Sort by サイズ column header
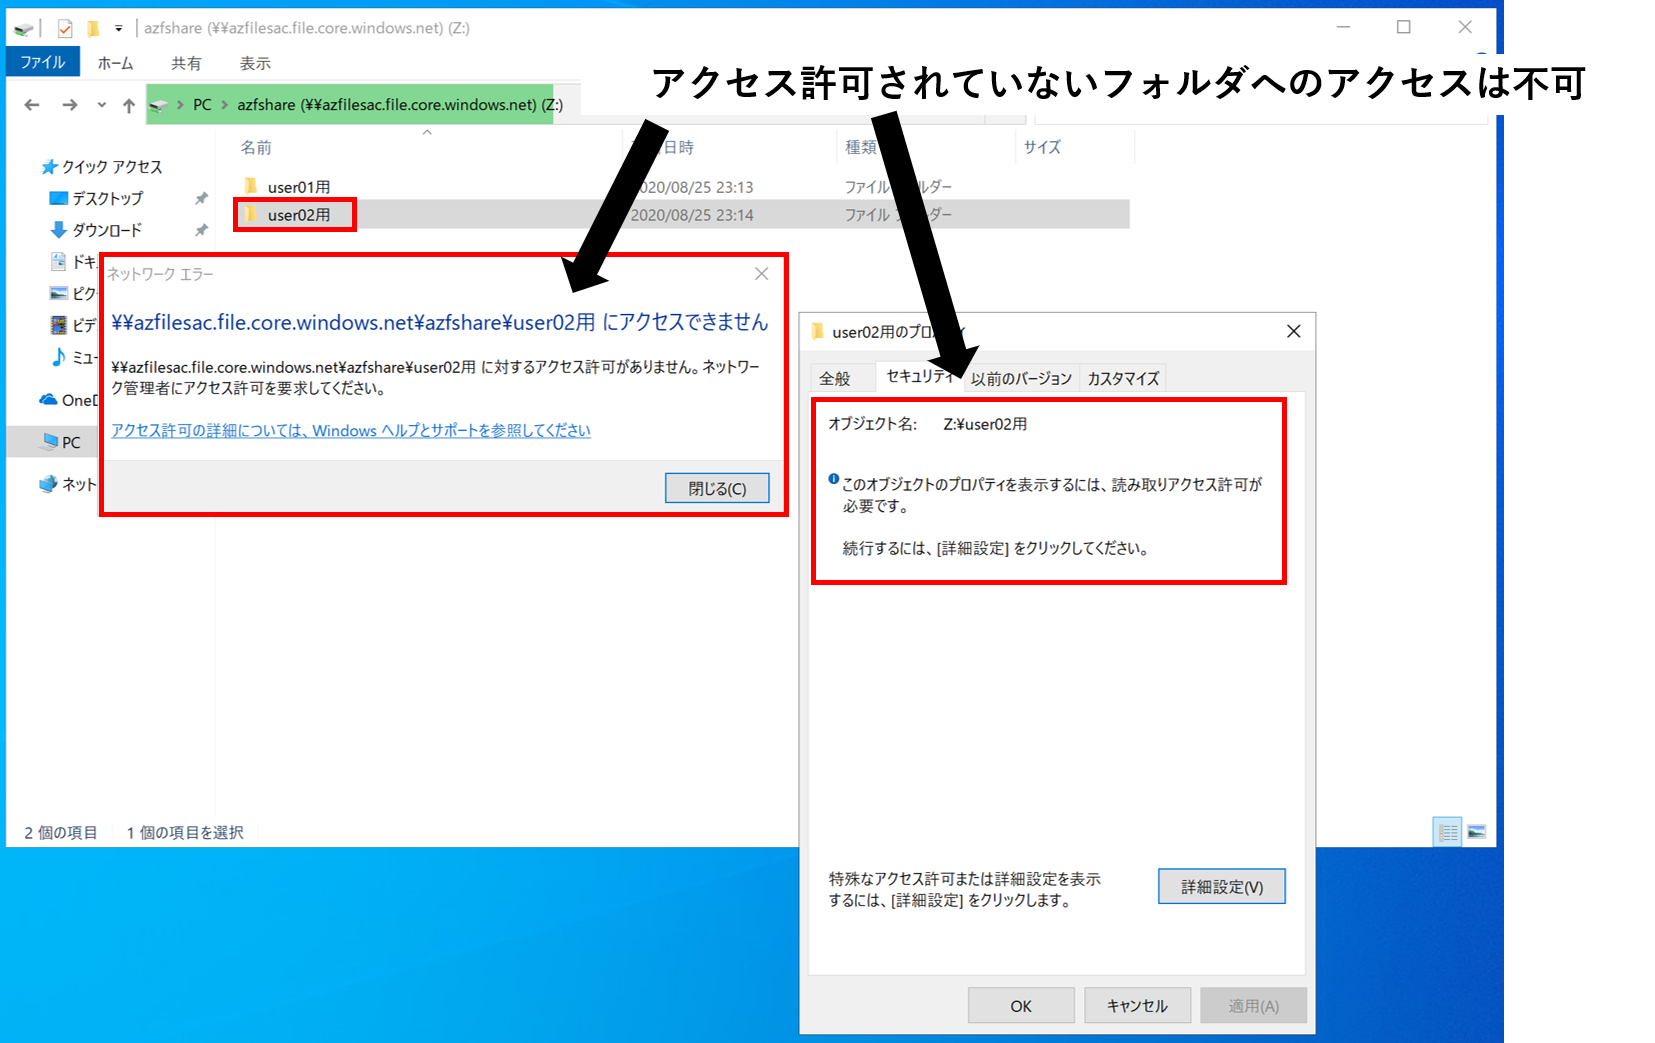This screenshot has height=1043, width=1655. click(1042, 147)
